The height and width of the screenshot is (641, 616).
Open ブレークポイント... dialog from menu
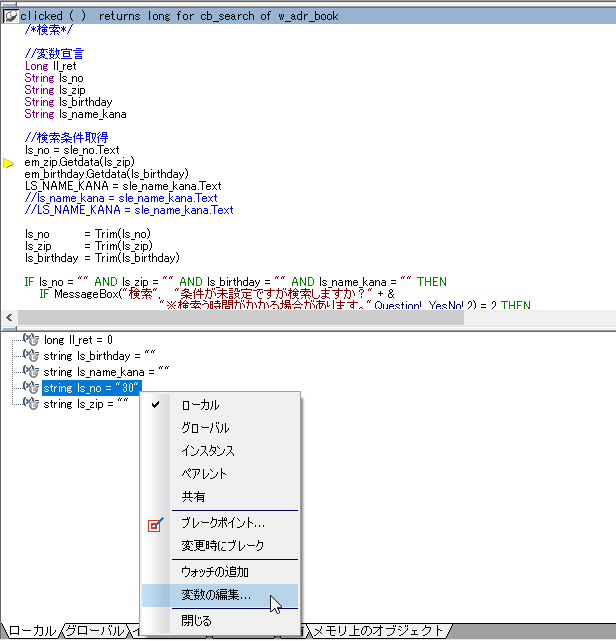pyautogui.click(x=222, y=523)
